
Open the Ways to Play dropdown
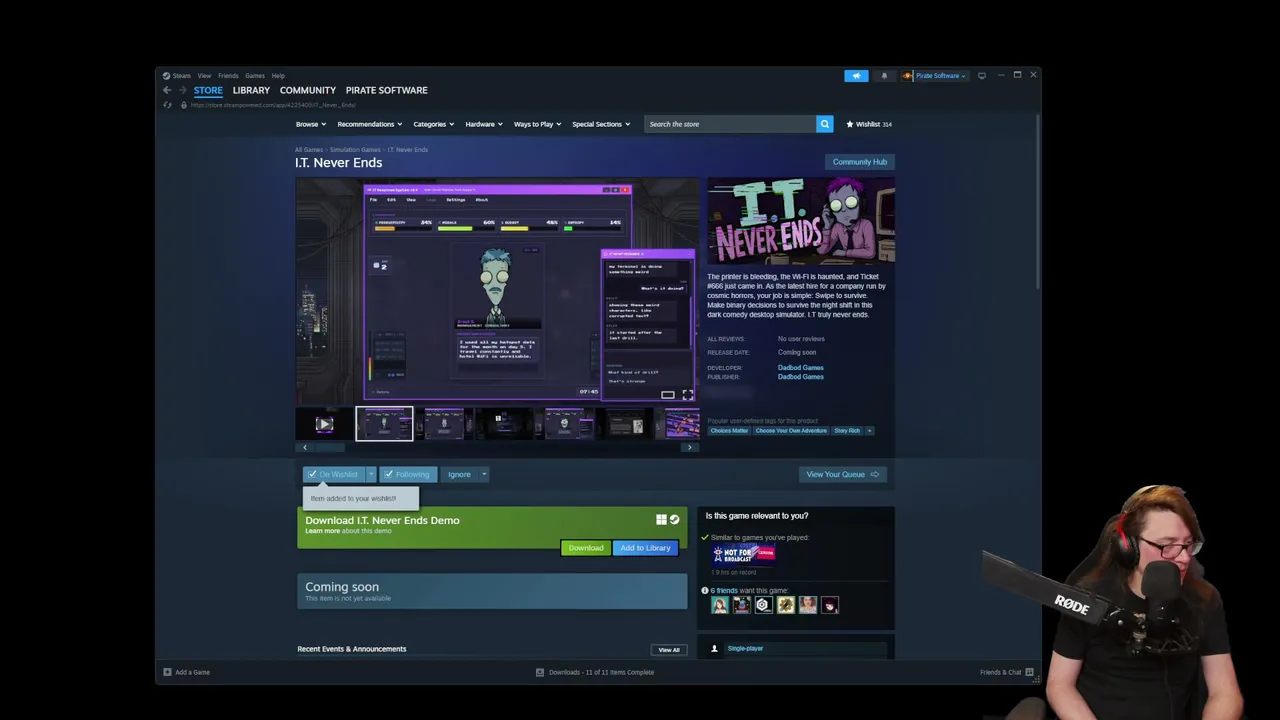(x=537, y=124)
